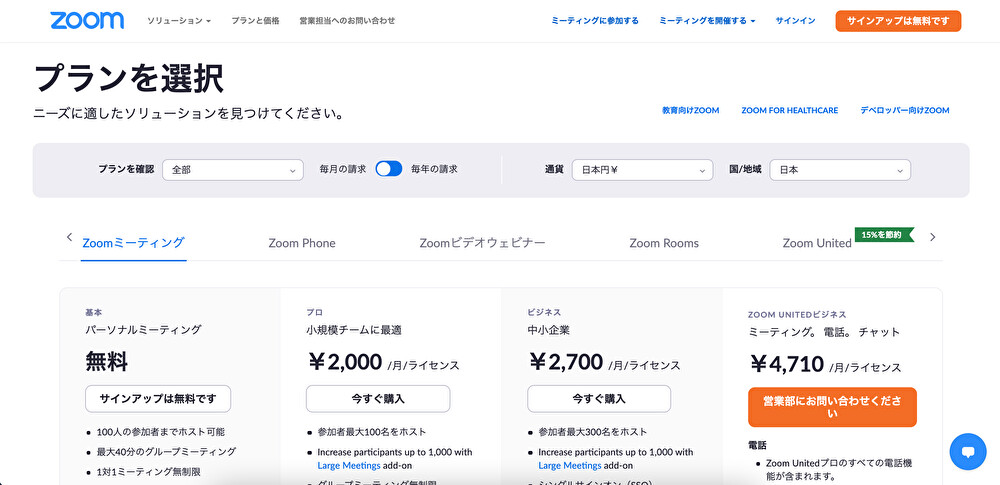
Task: Go to previous product tabs arrow
Action: [70, 237]
